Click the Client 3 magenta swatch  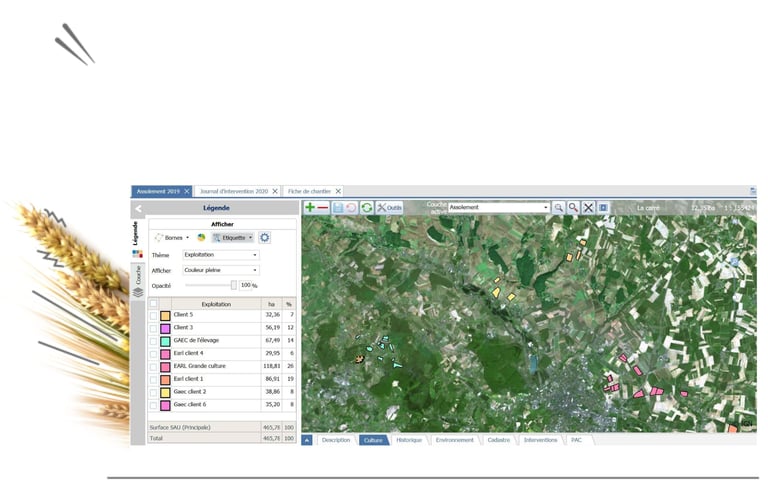165,329
